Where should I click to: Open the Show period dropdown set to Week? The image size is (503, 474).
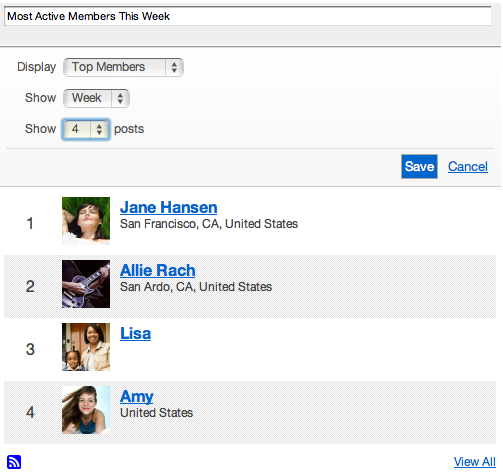pos(96,98)
